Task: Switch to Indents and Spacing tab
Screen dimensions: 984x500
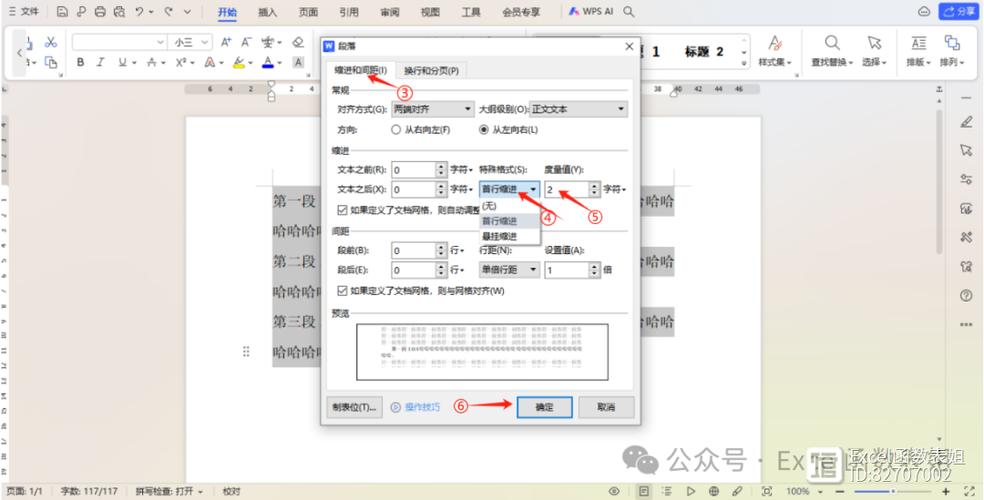Action: (x=361, y=71)
